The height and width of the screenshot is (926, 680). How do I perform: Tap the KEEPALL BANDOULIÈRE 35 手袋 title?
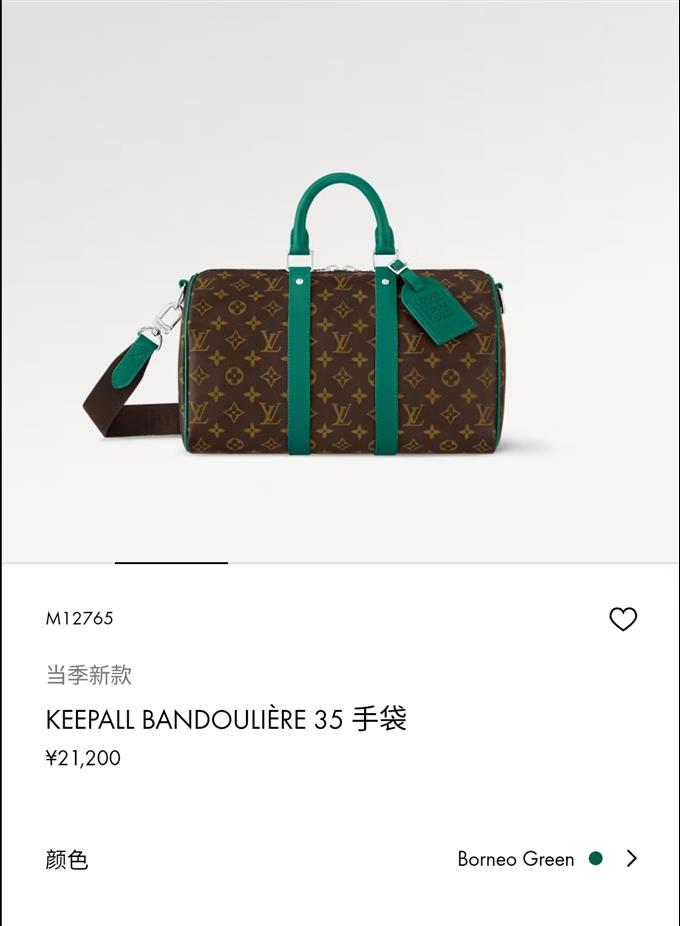[226, 719]
